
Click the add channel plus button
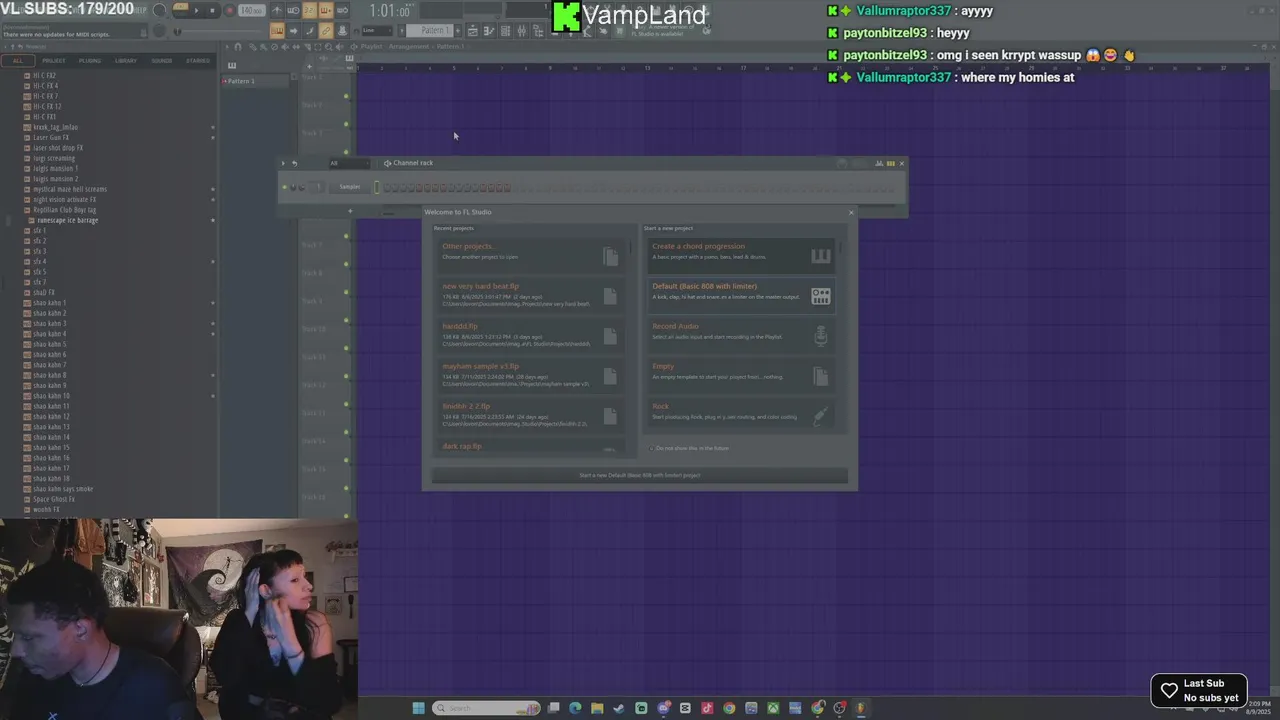click(x=350, y=211)
